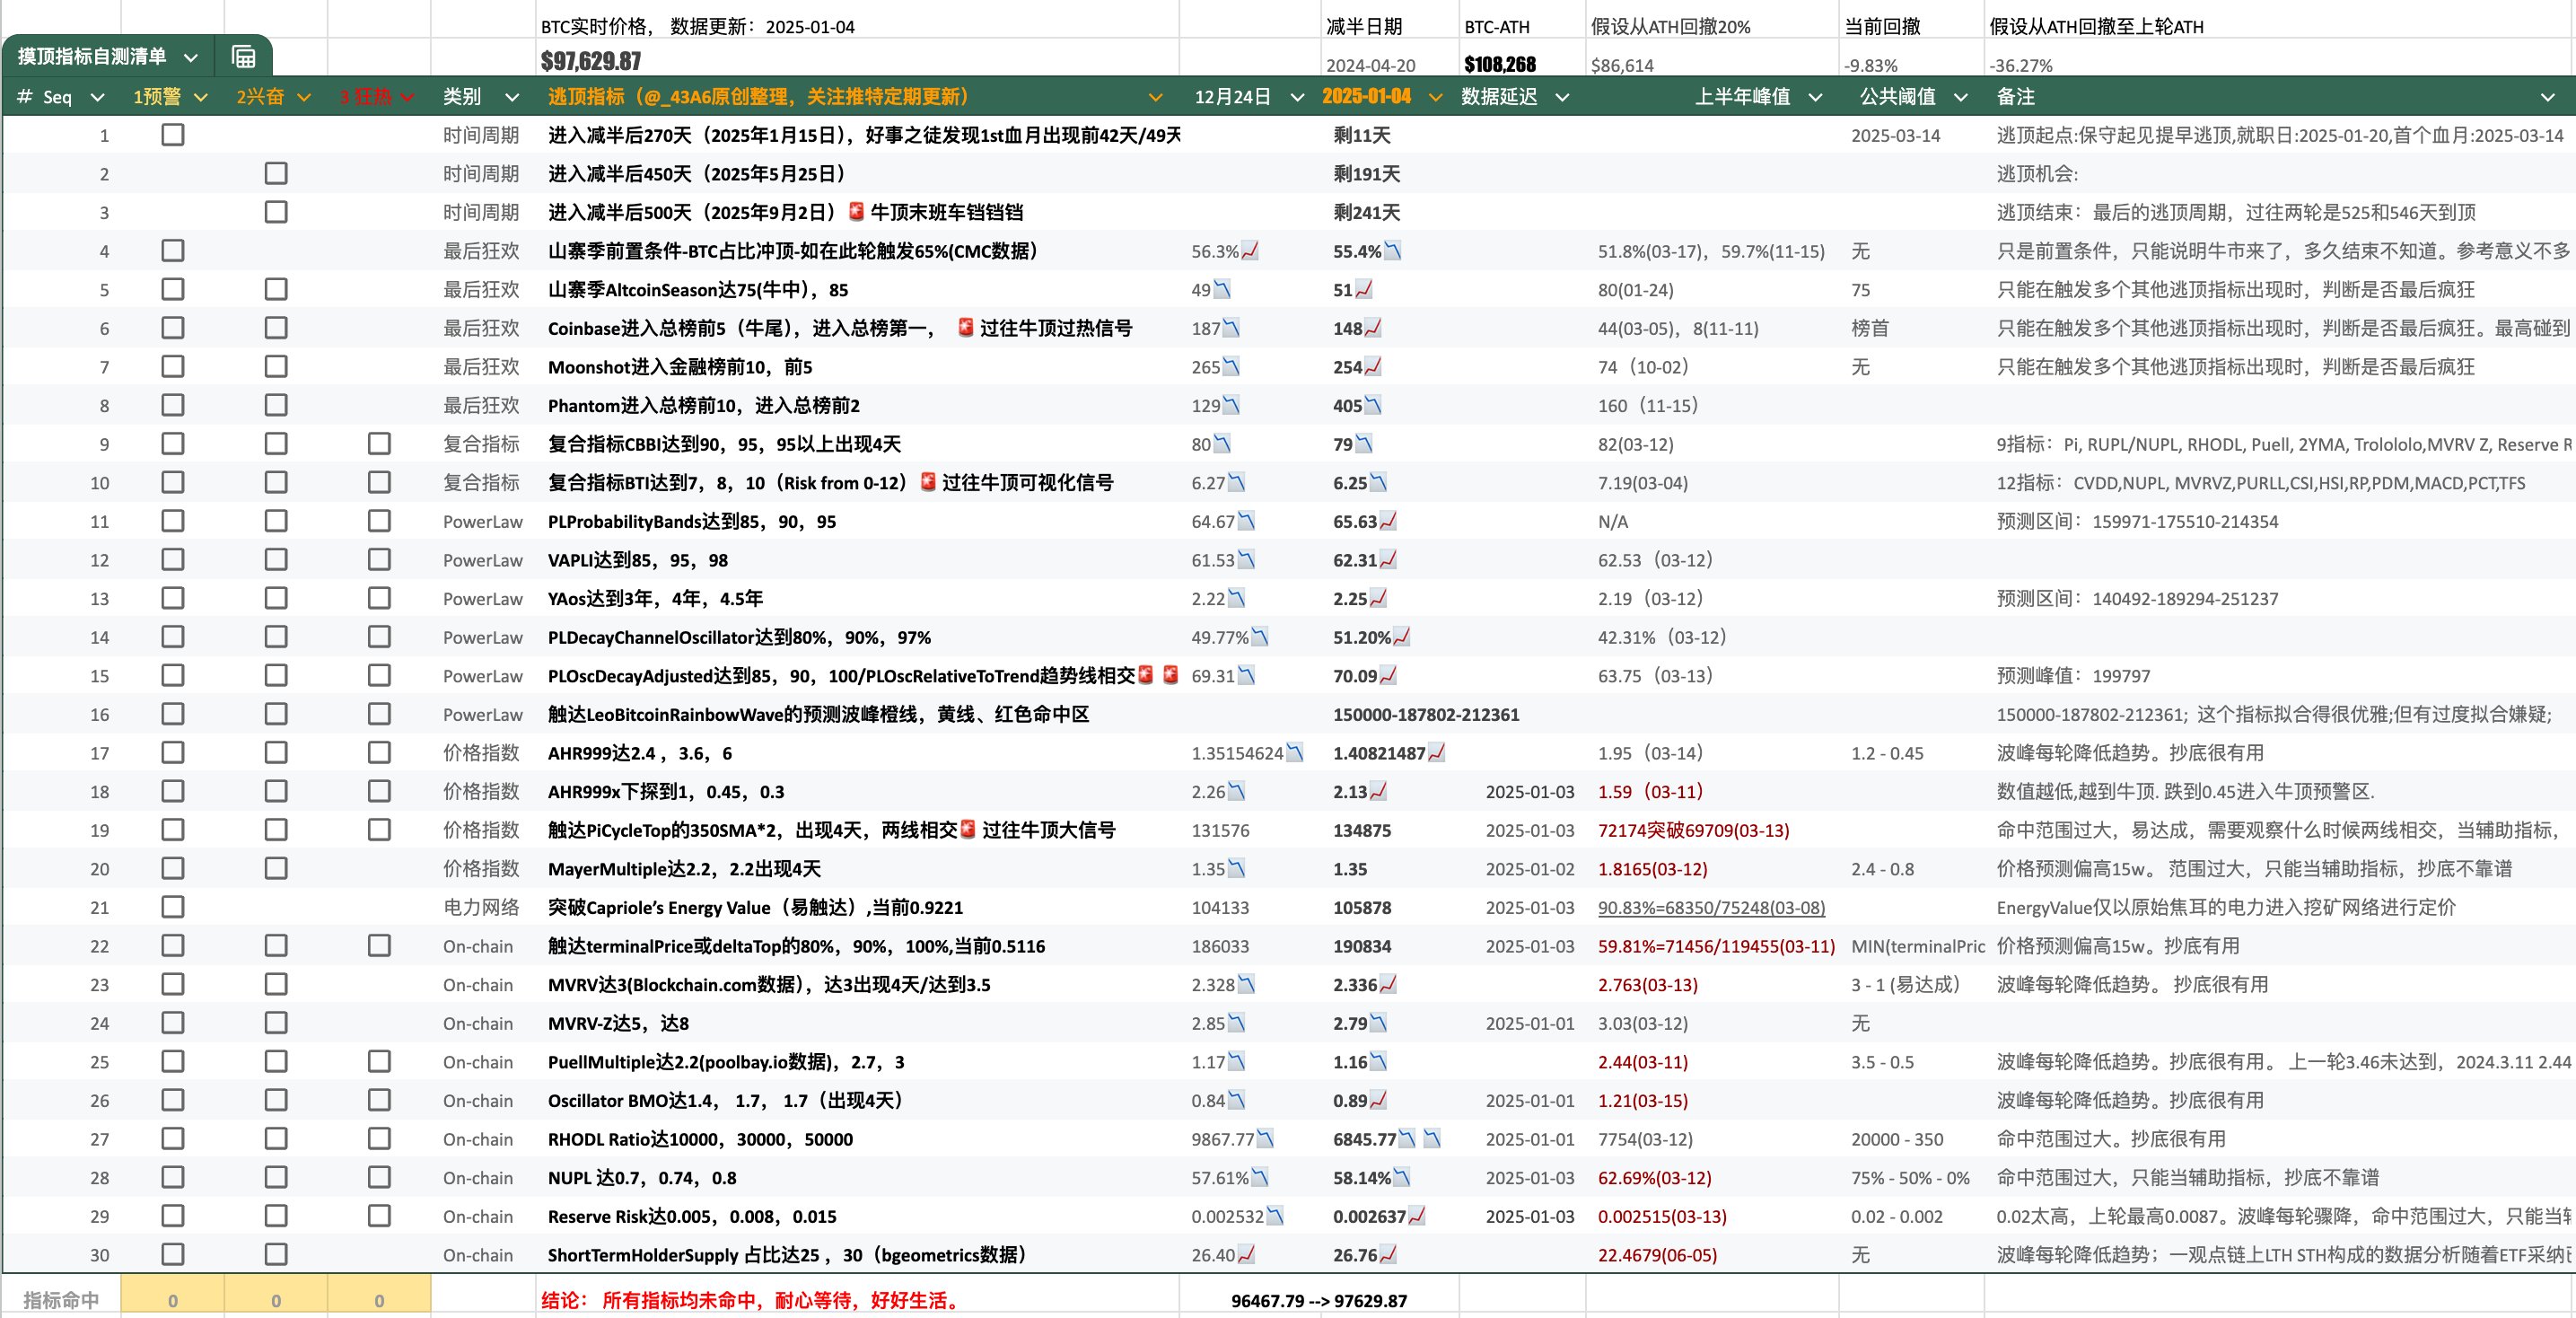
Task: Click the uptrend chart icon beside 55.4%
Action: pos(1392,251)
